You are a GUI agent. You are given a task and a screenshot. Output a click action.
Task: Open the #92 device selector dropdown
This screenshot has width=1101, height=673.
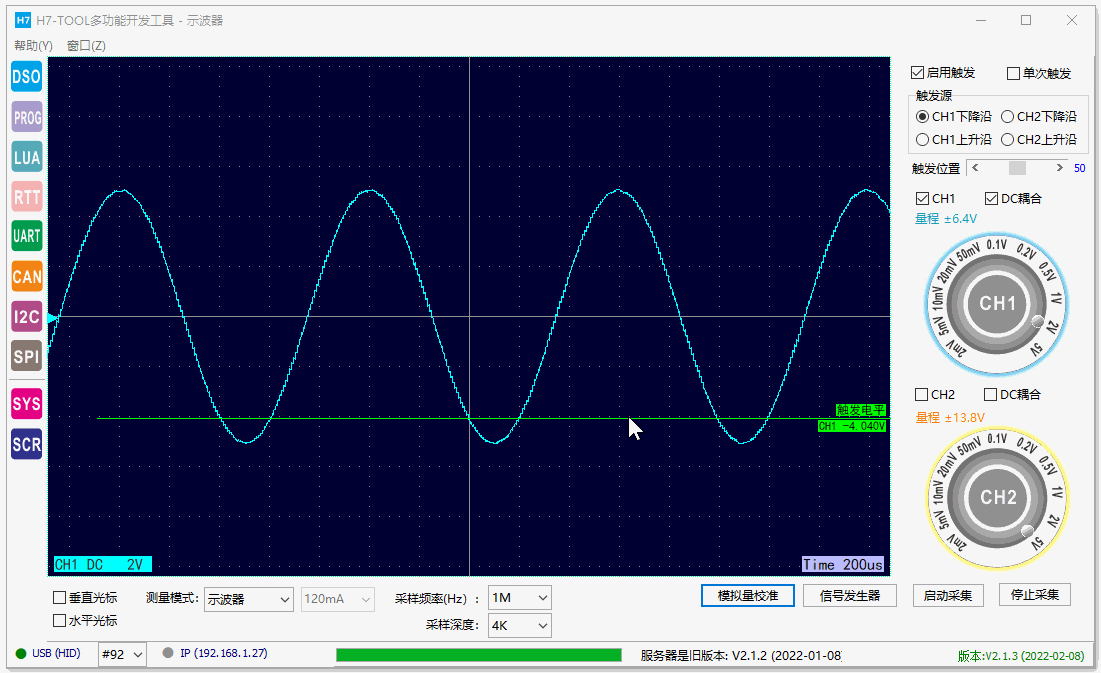(x=122, y=654)
